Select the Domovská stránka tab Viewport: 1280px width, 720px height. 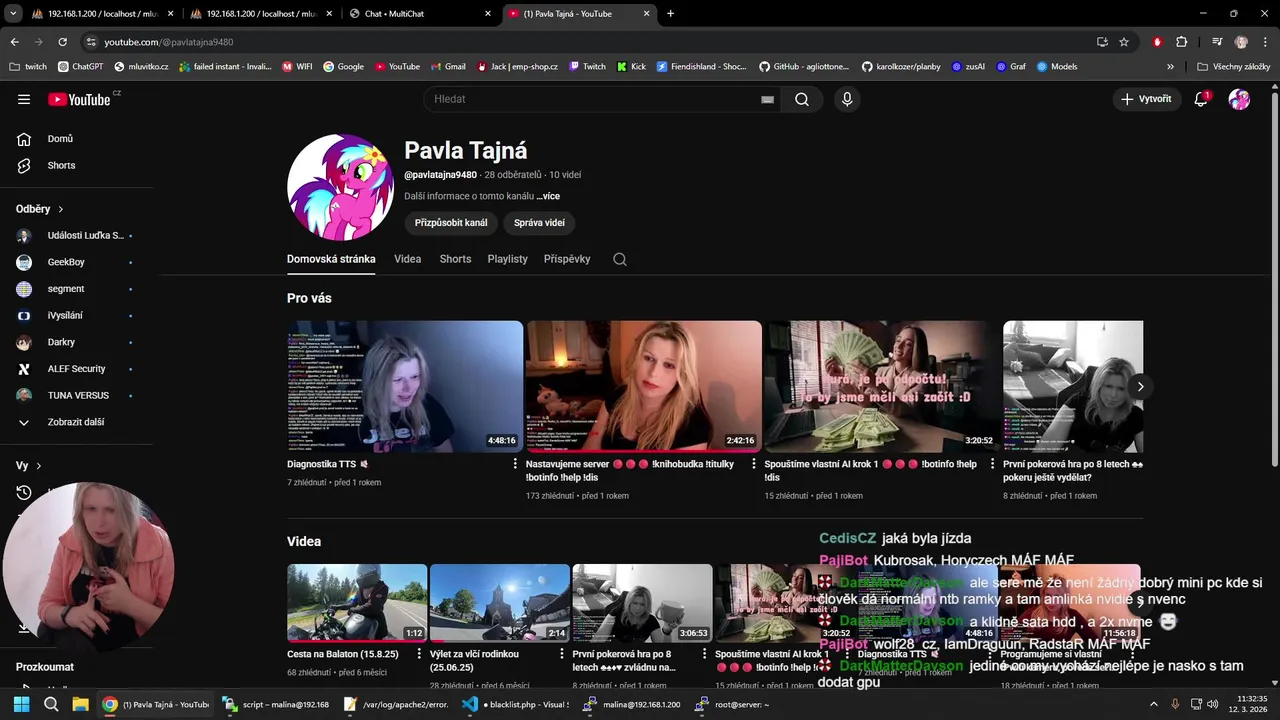331,259
